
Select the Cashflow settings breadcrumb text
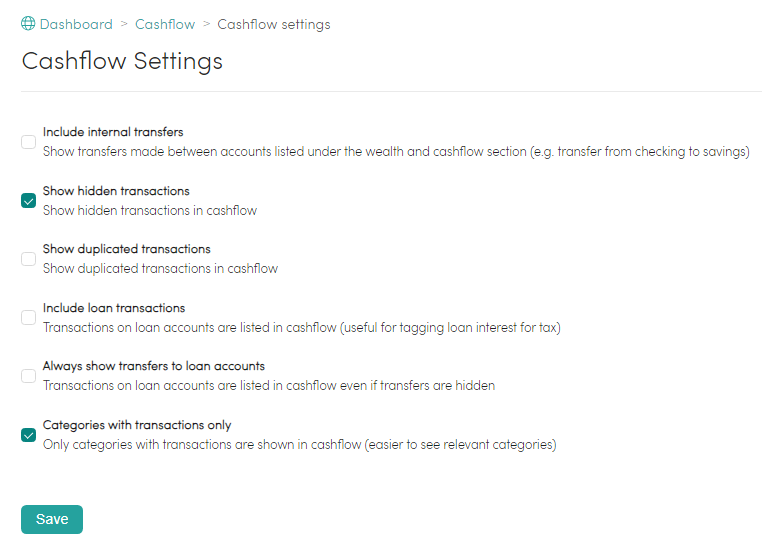click(274, 24)
